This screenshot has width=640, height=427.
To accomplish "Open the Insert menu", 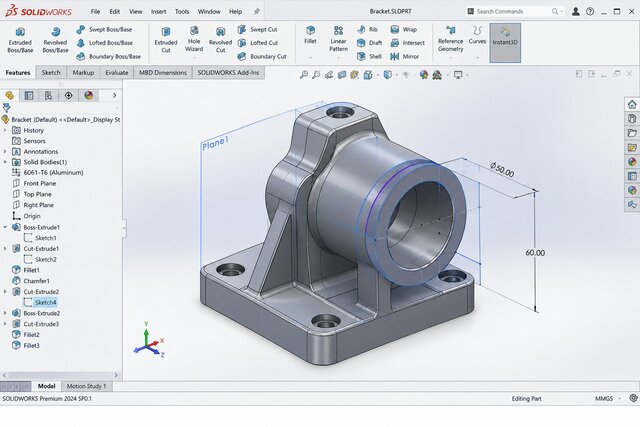I will coord(158,11).
